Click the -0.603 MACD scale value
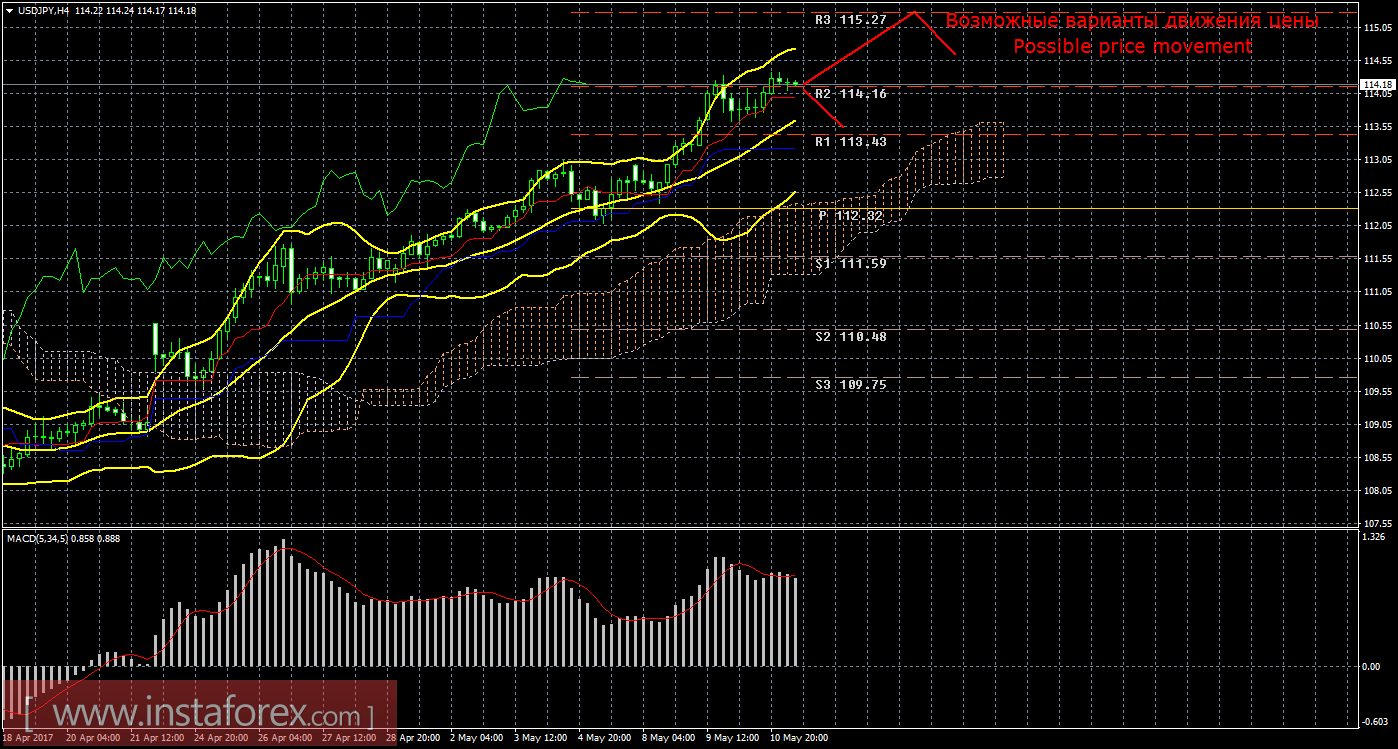 click(1375, 721)
